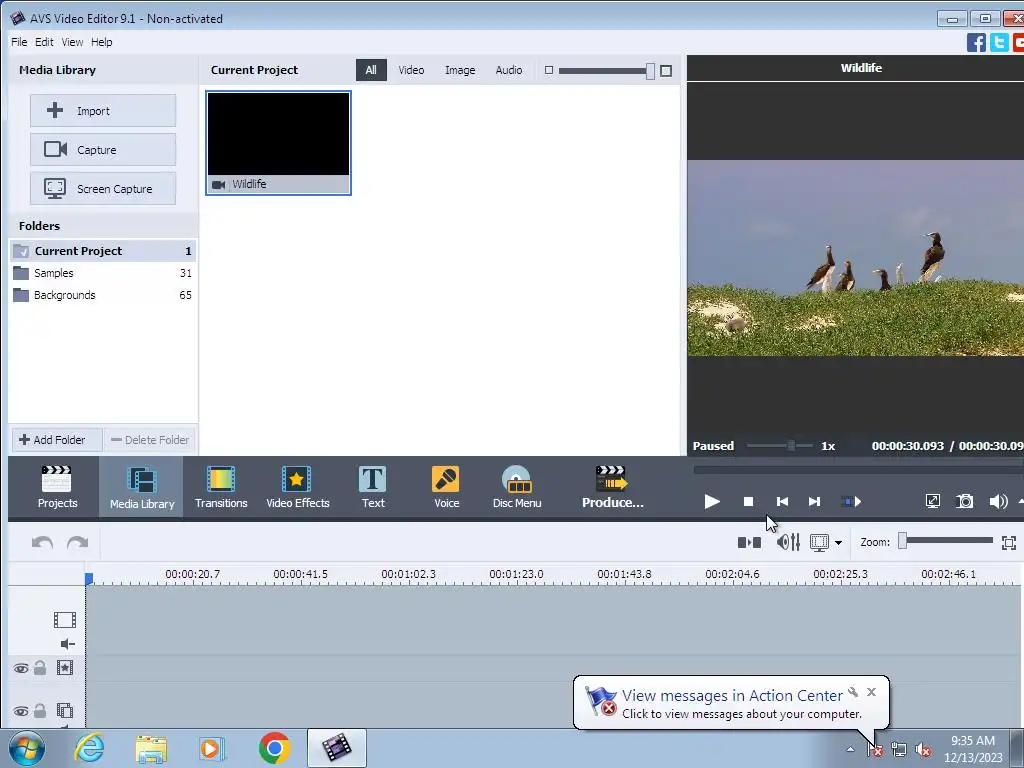The image size is (1024, 768).
Task: Open the View menu
Action: coord(72,42)
